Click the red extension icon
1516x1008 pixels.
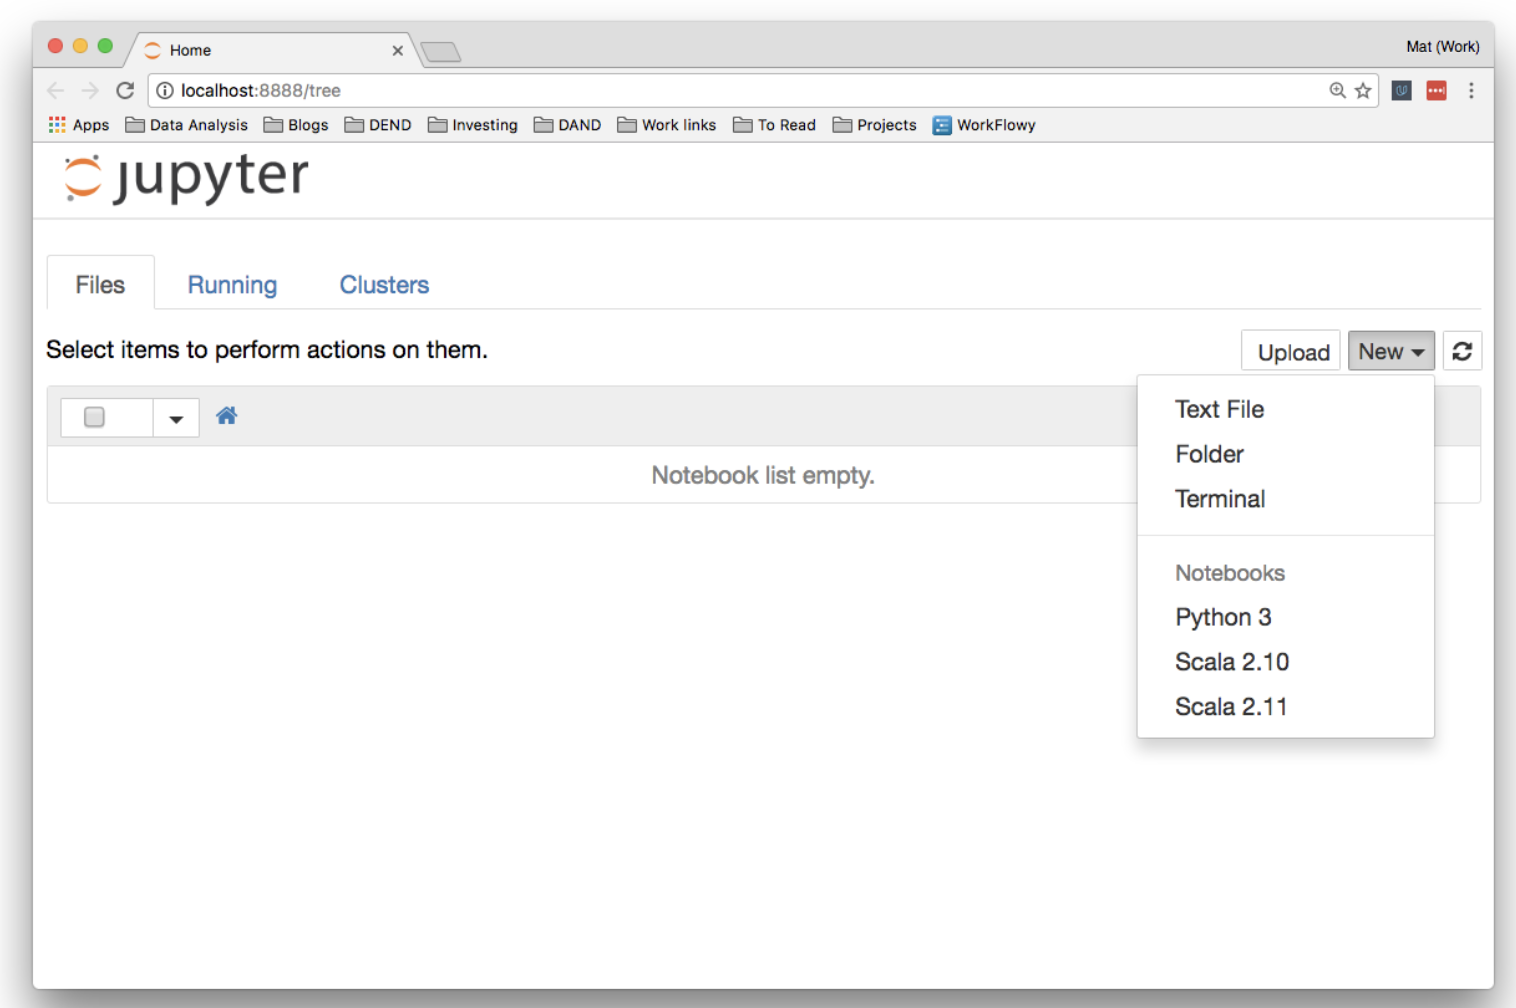pos(1436,90)
